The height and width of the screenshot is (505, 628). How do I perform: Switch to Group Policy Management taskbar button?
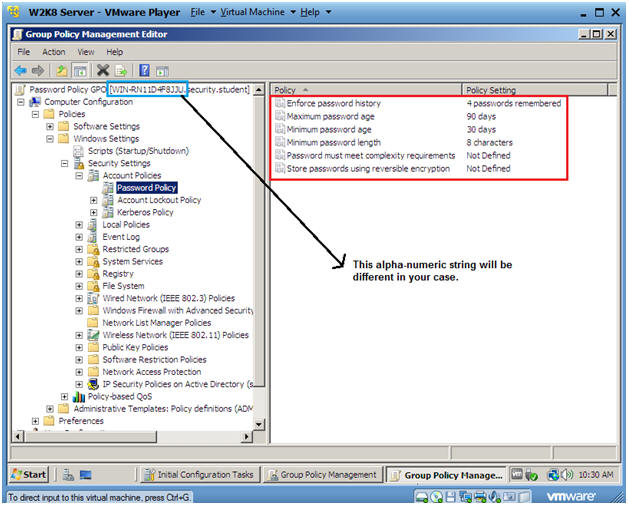point(322,475)
